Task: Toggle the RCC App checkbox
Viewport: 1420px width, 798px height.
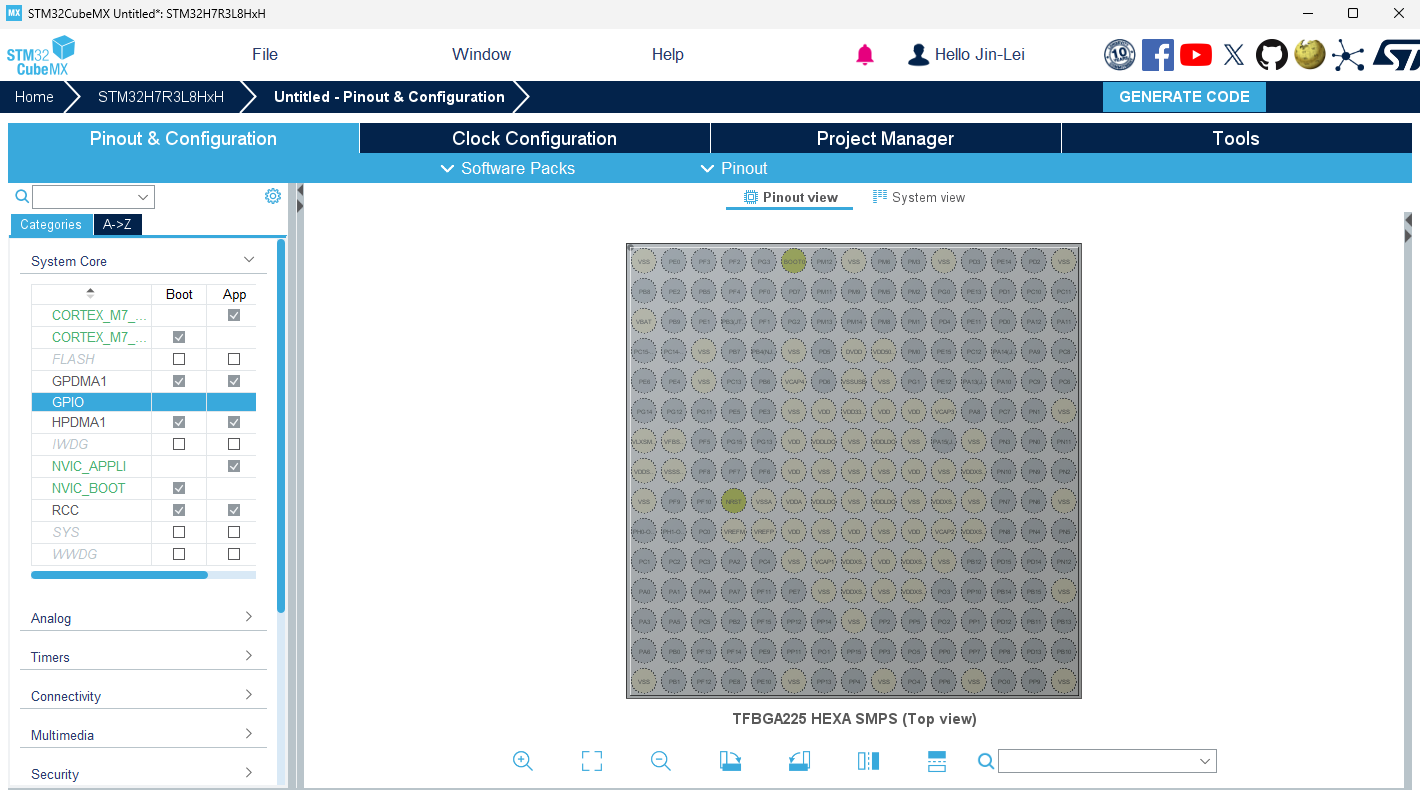Action: (234, 510)
